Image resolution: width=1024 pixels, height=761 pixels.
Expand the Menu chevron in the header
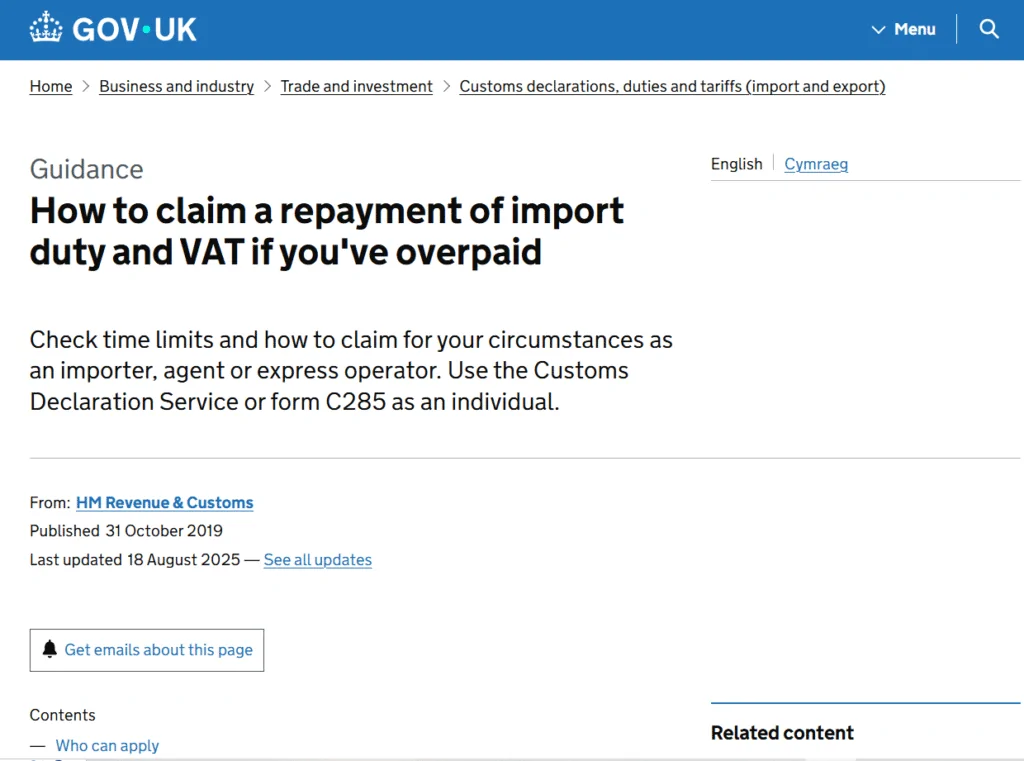pos(878,30)
